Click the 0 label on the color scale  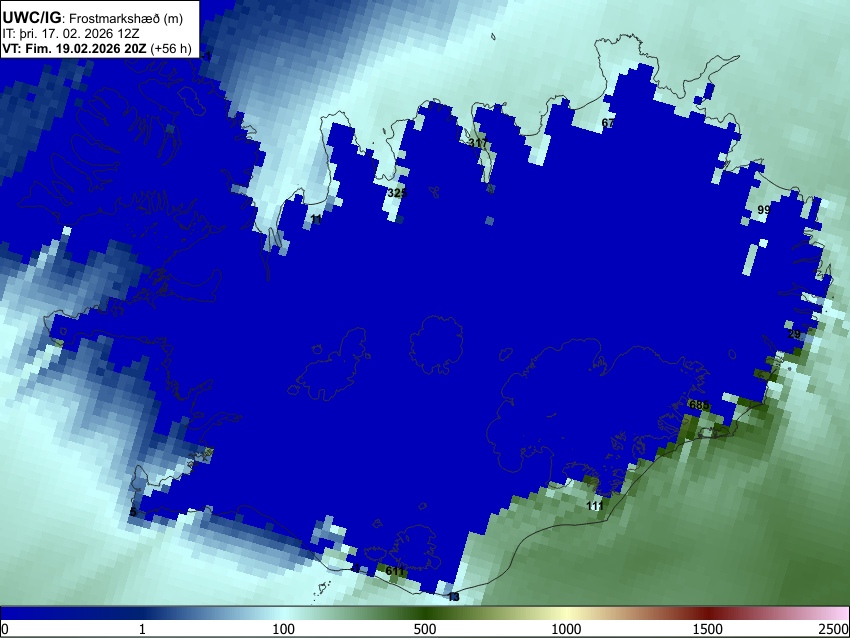click(5, 629)
